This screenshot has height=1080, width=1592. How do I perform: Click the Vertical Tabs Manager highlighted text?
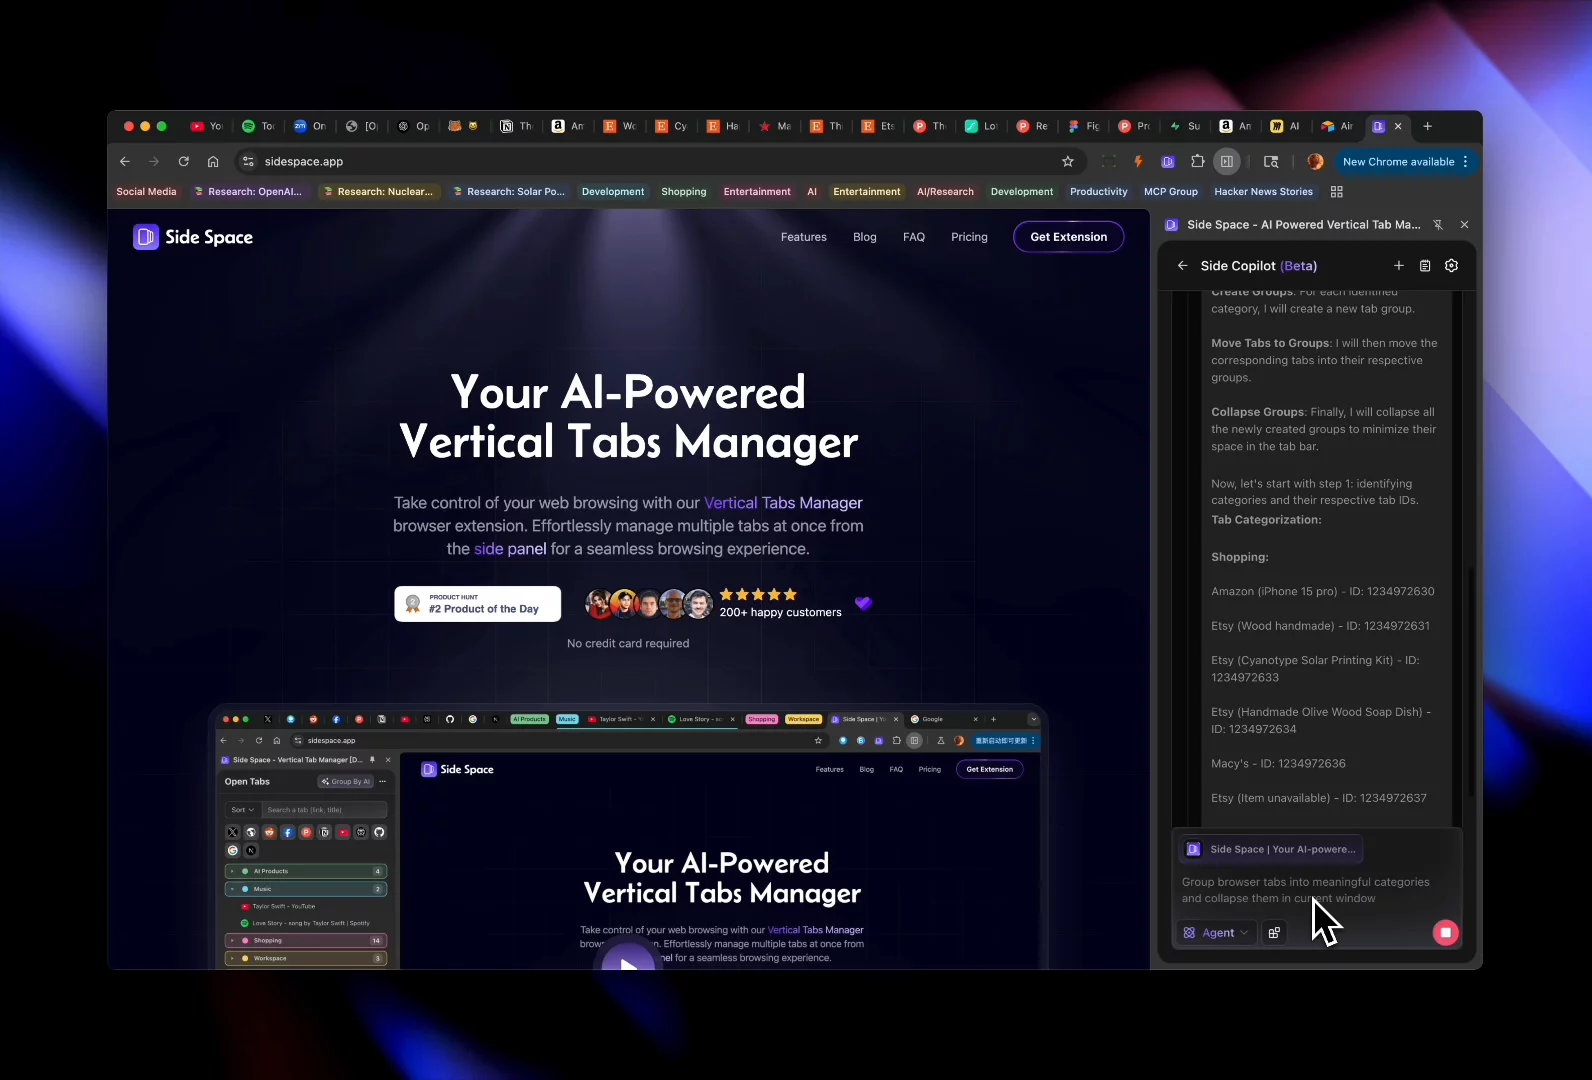tap(783, 503)
